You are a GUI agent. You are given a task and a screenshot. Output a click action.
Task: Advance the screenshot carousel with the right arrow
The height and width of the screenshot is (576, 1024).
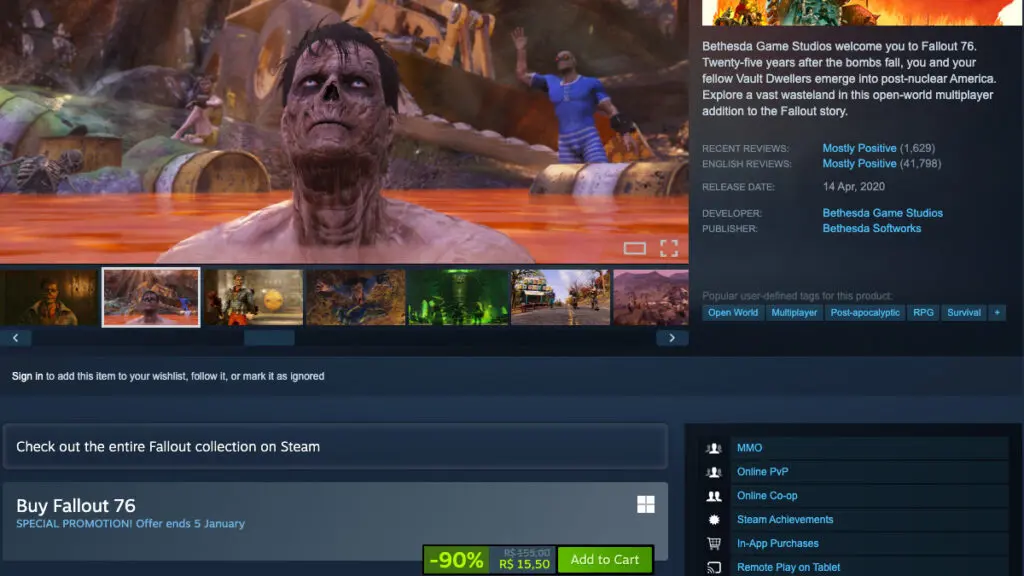click(x=672, y=337)
